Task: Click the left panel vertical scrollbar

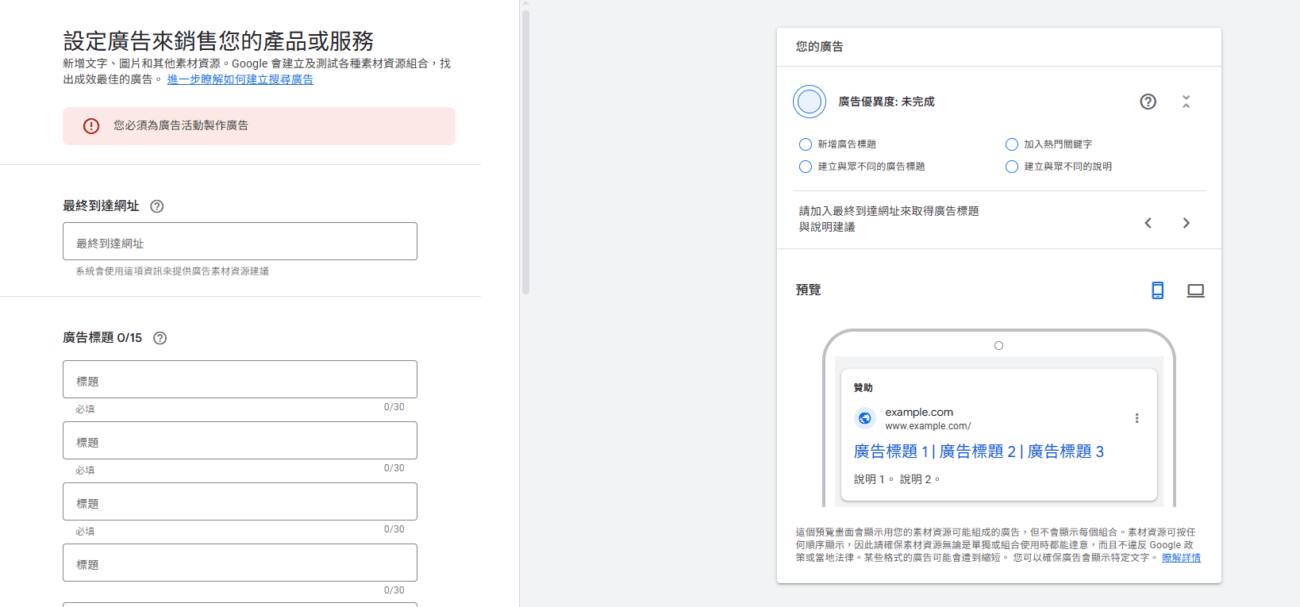Action: click(x=526, y=150)
